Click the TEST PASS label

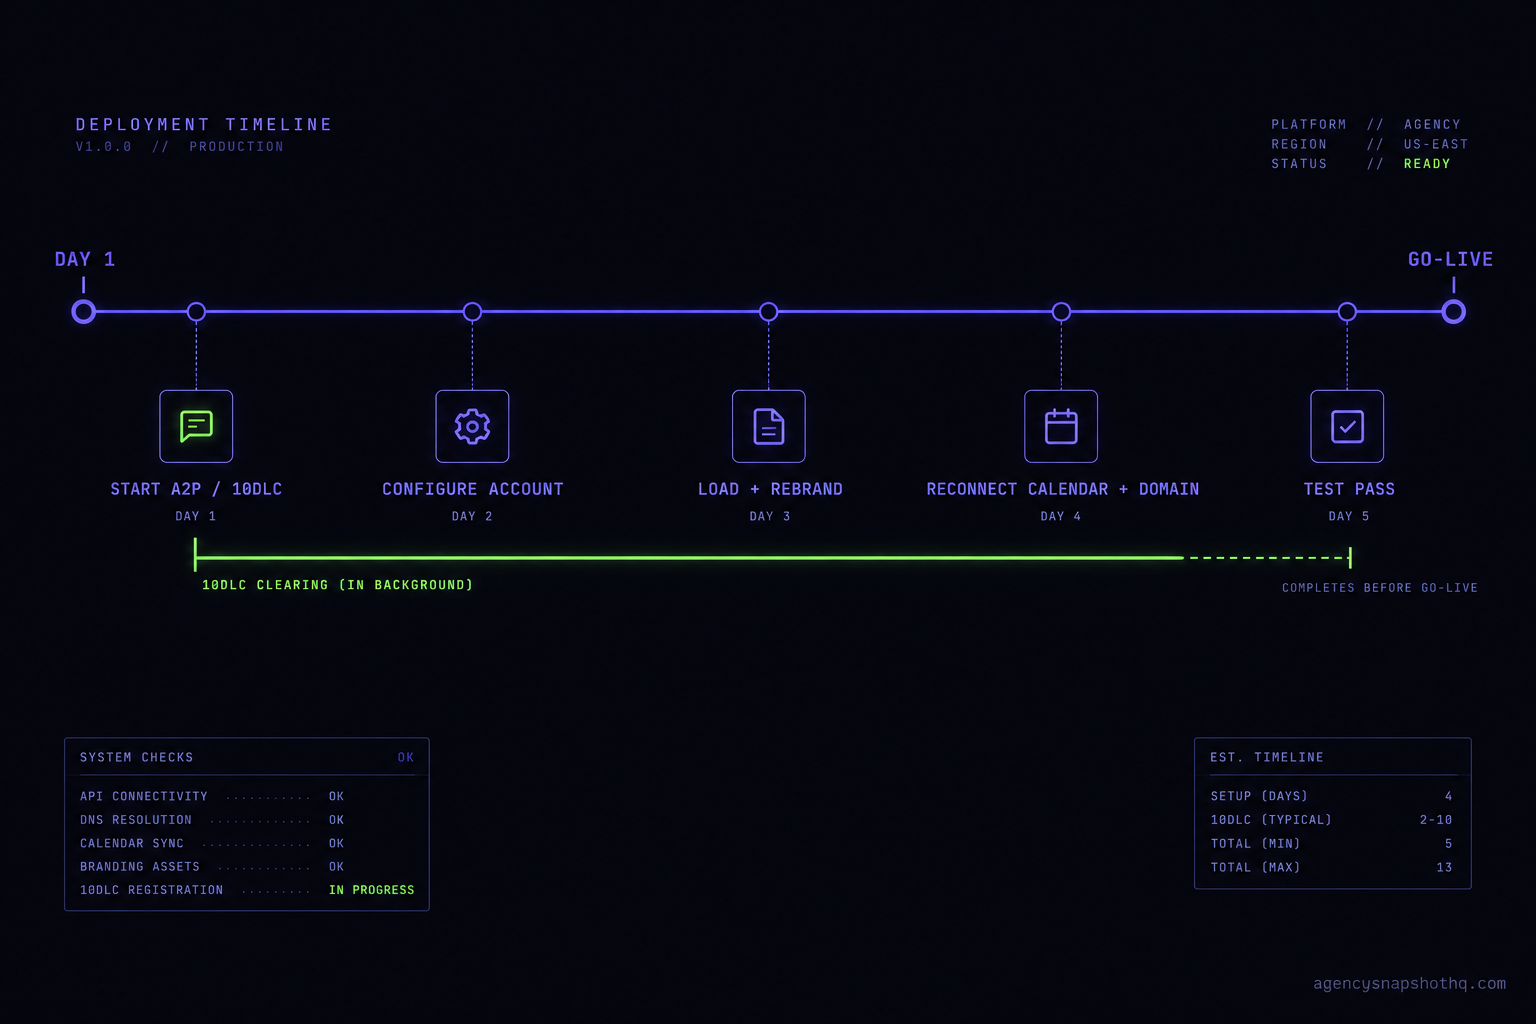coord(1349,489)
